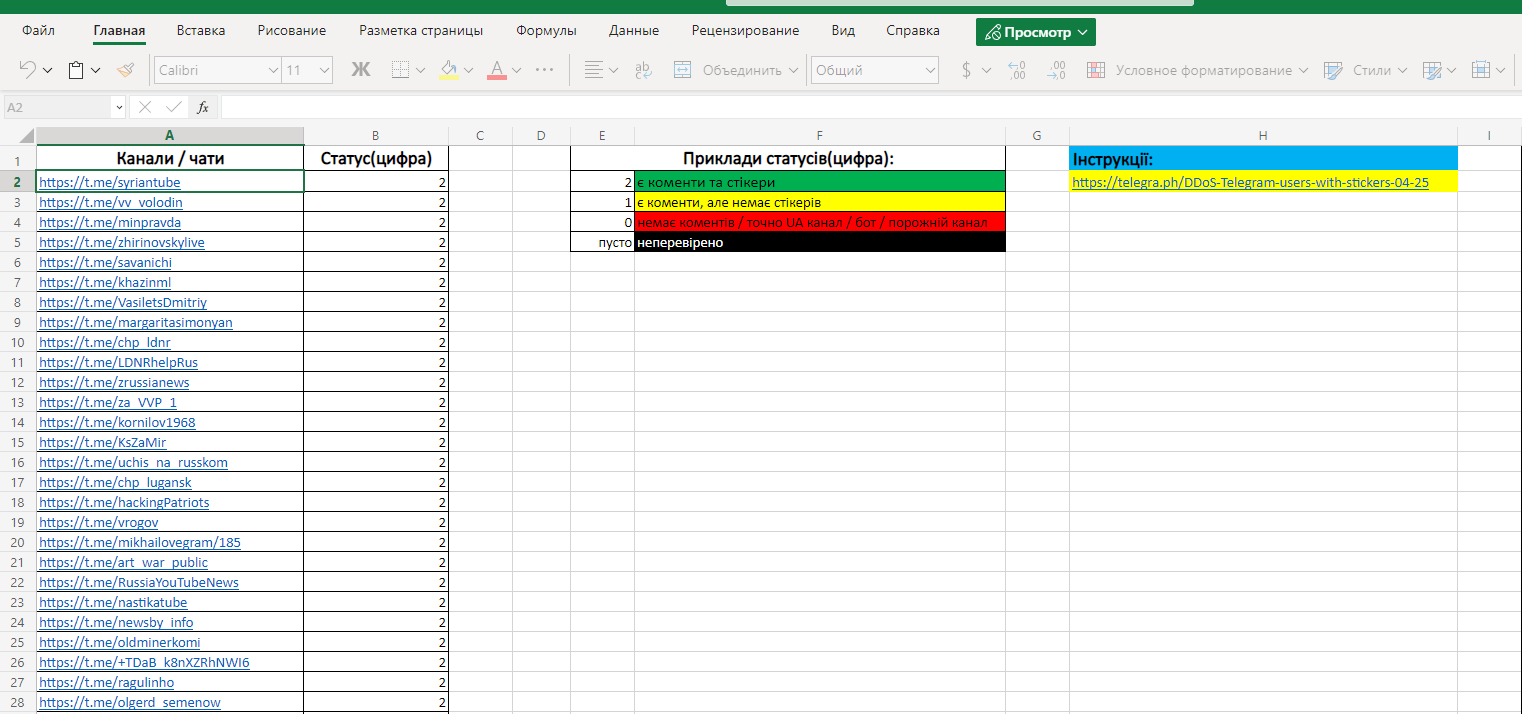This screenshot has width=1522, height=714.
Task: Click the formula cancel X icon
Action: pos(145,107)
